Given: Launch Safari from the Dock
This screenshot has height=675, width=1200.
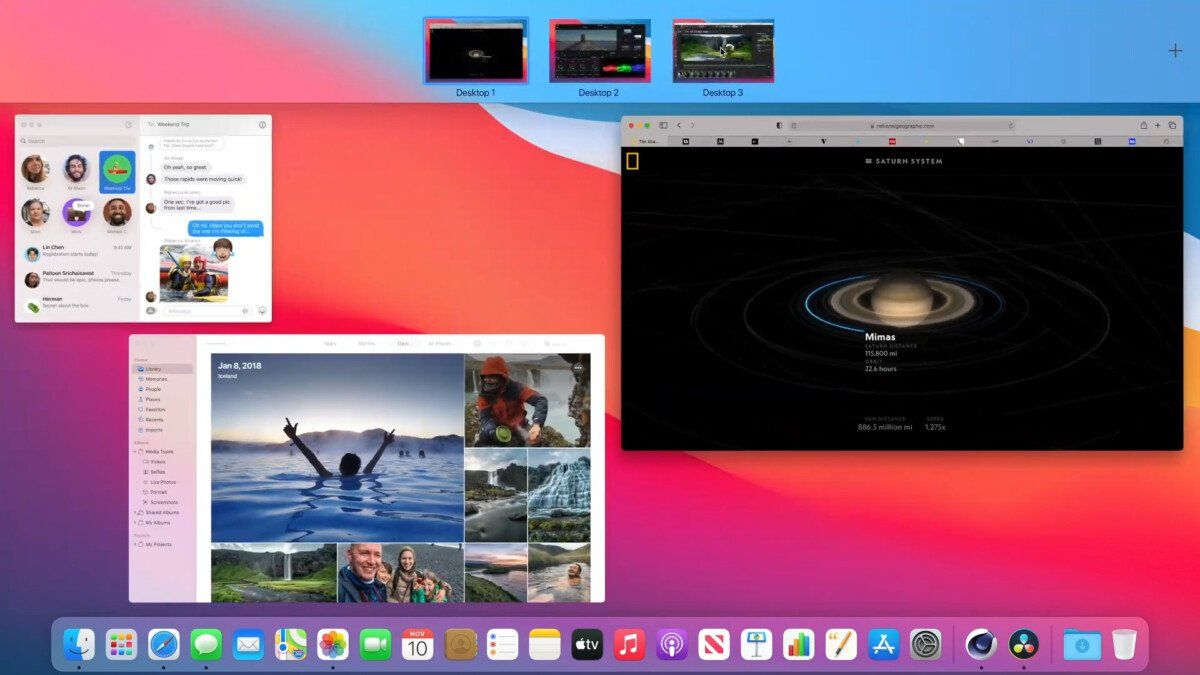Looking at the screenshot, I should click(164, 644).
